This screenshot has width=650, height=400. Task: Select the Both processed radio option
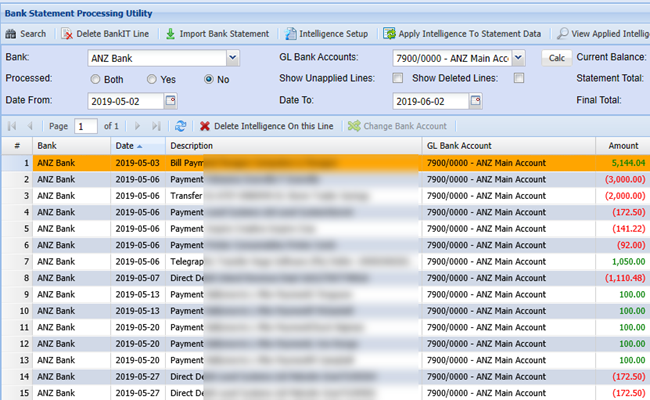coord(95,79)
